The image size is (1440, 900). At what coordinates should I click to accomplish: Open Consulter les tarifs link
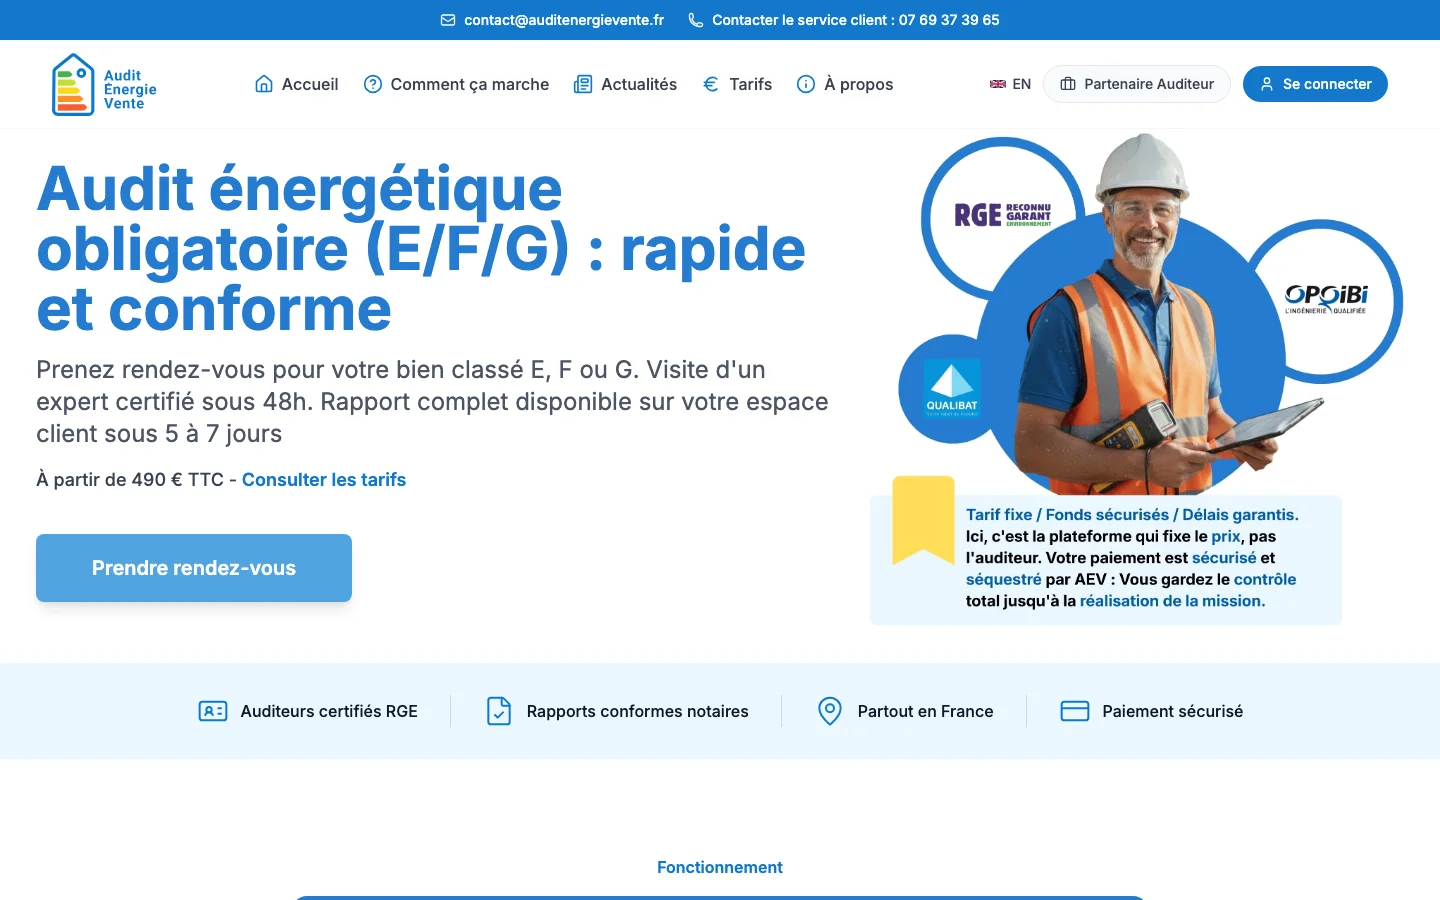click(x=324, y=479)
